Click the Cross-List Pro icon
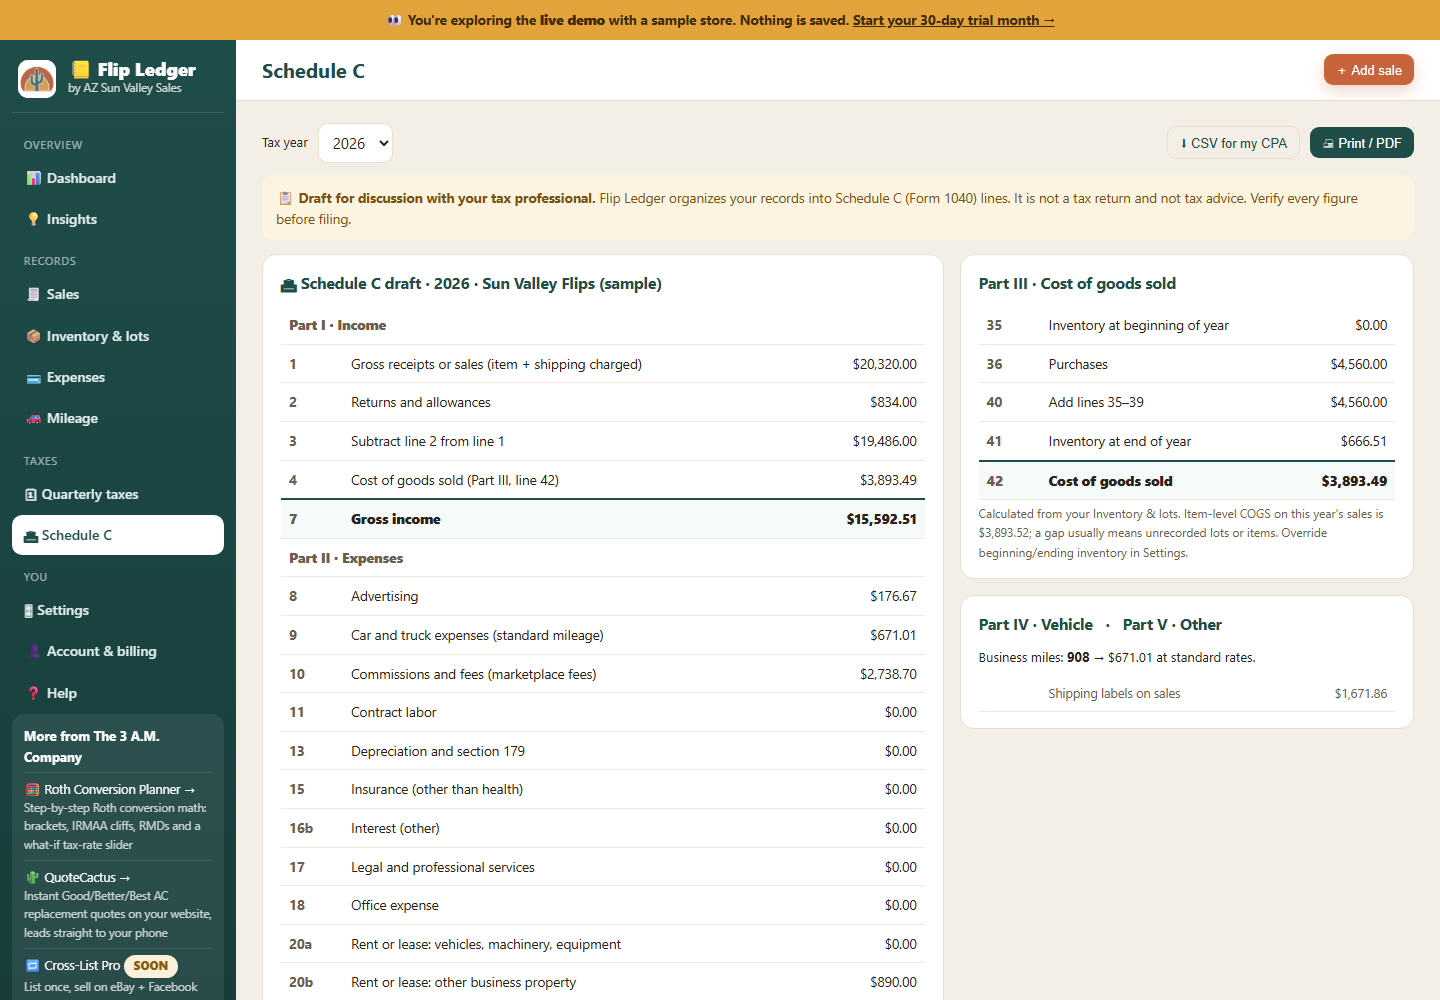Screen dimensions: 1440x1000 pyautogui.click(x=32, y=965)
